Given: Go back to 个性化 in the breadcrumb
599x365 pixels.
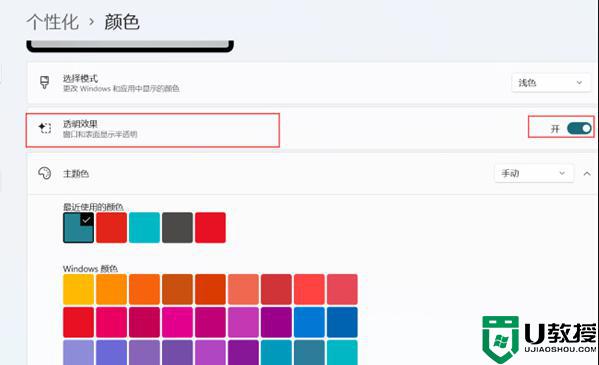Looking at the screenshot, I should [53, 22].
